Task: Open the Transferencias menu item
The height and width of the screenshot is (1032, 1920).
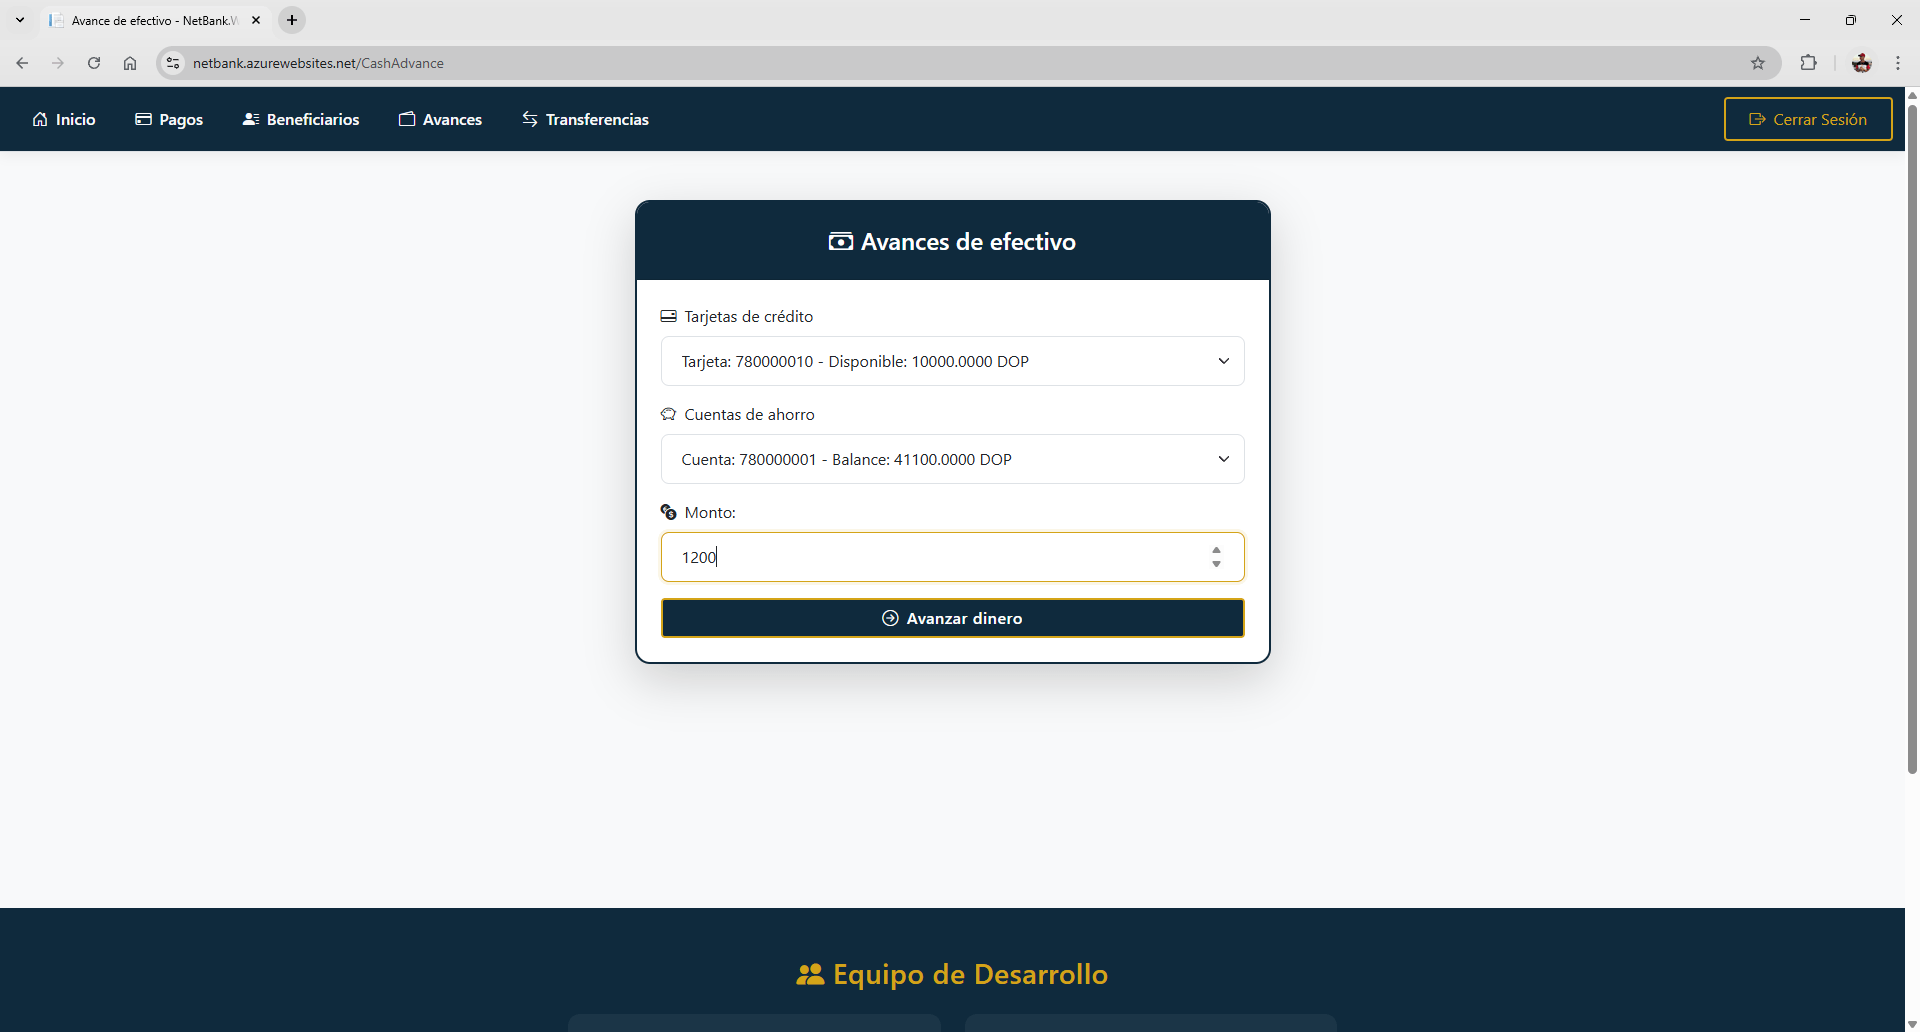Action: point(585,119)
